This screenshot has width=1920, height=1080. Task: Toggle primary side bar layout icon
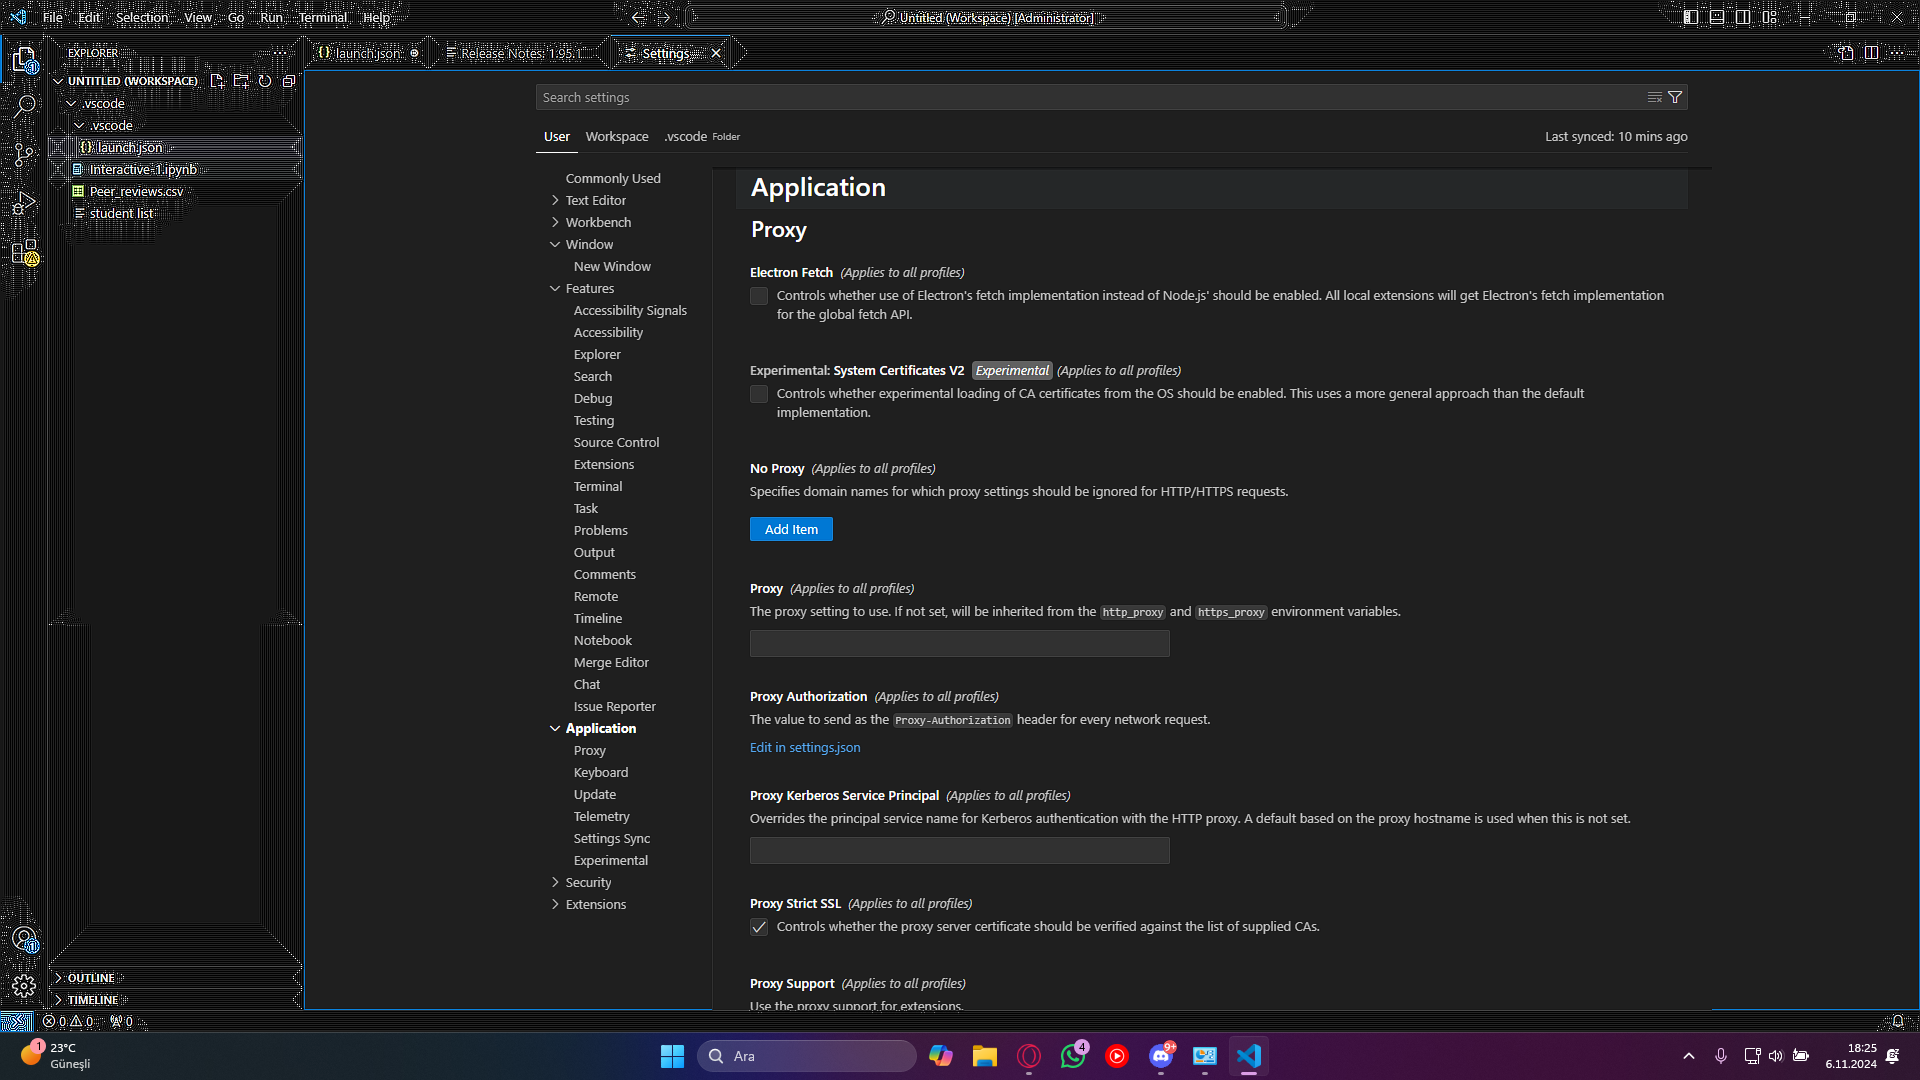click(x=1690, y=17)
